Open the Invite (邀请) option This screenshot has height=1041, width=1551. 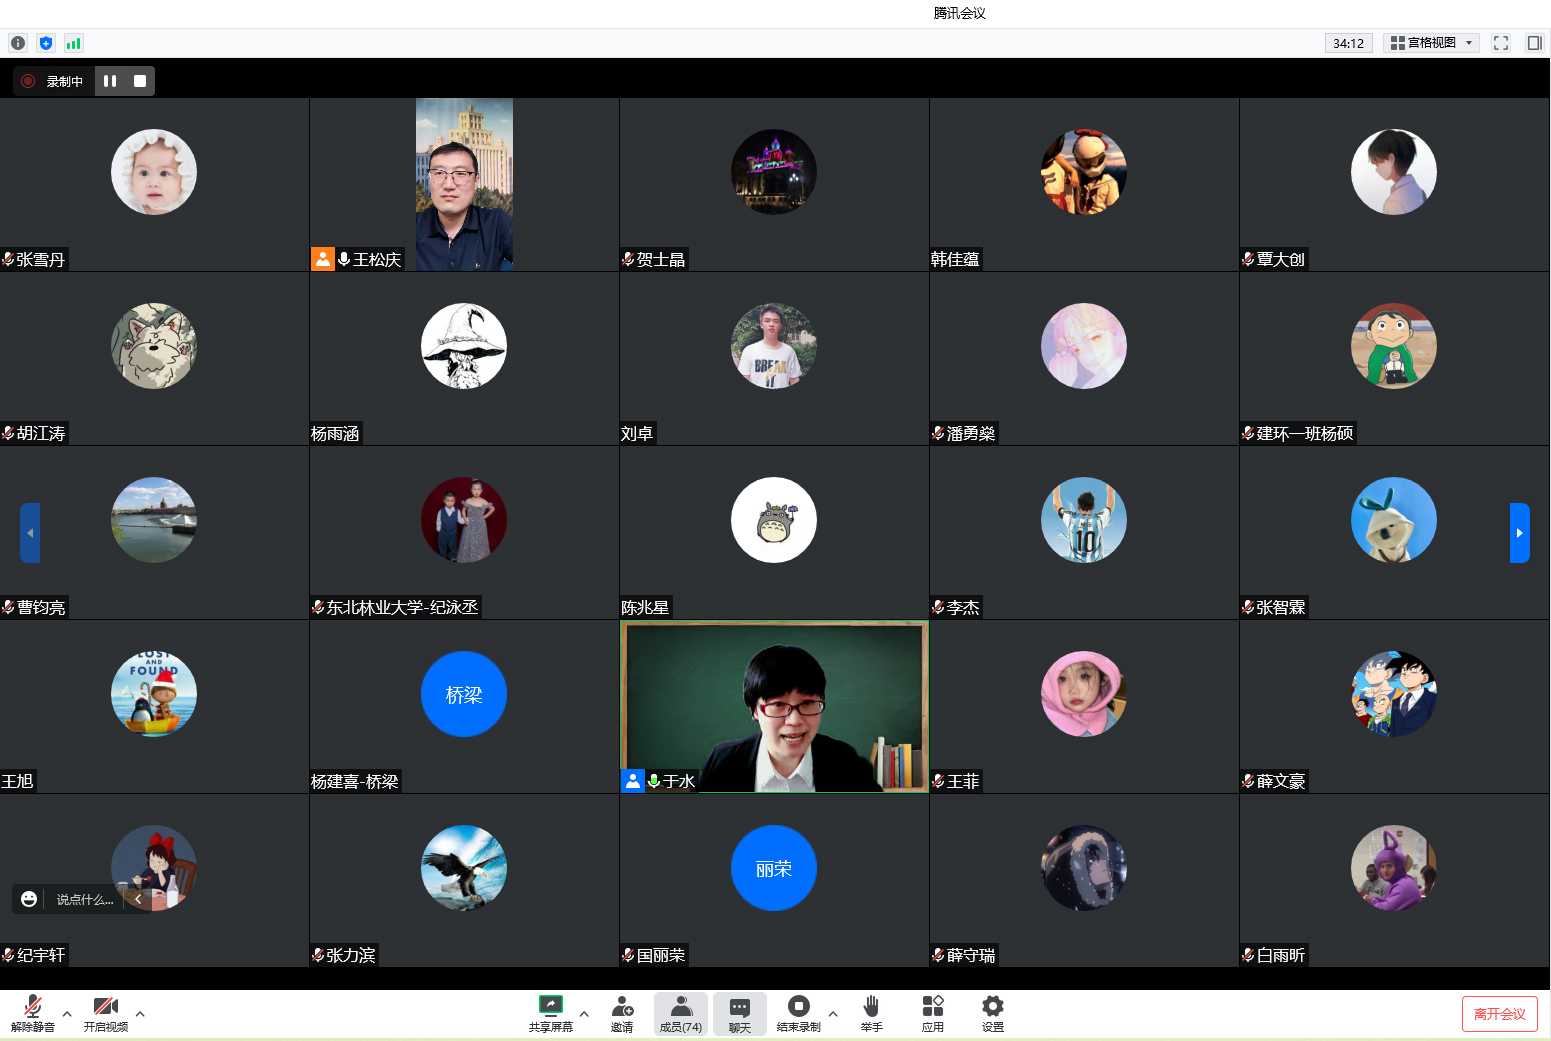click(622, 1013)
